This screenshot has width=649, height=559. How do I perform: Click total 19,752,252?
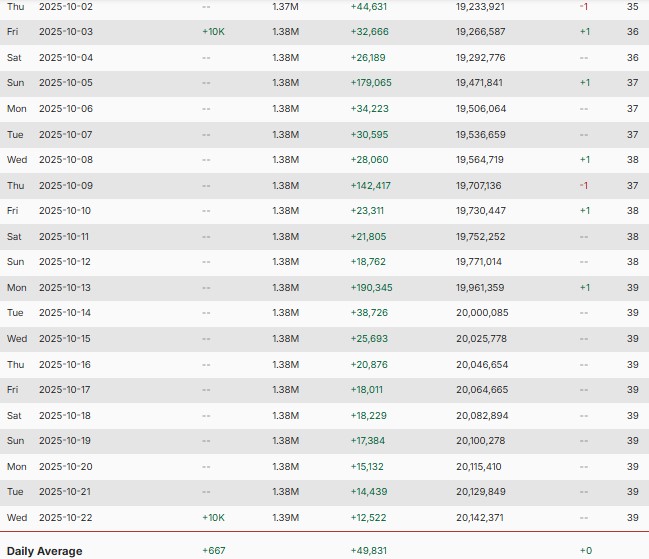point(481,237)
